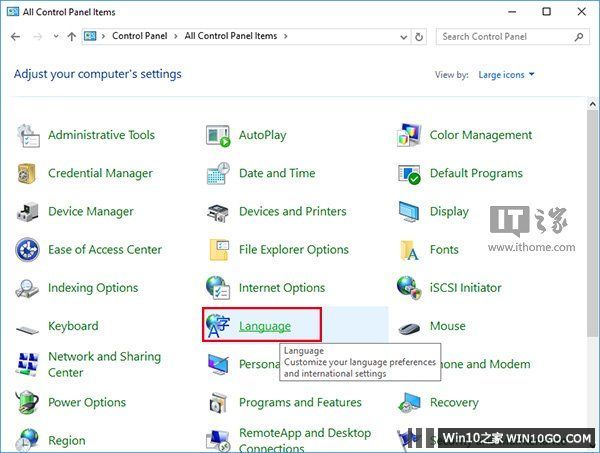
Task: Open the Devices and Printers link text
Action: [292, 212]
